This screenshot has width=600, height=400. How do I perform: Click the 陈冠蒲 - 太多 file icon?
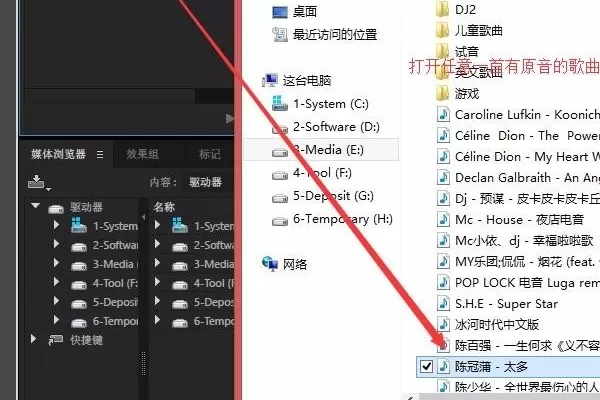coord(443,367)
